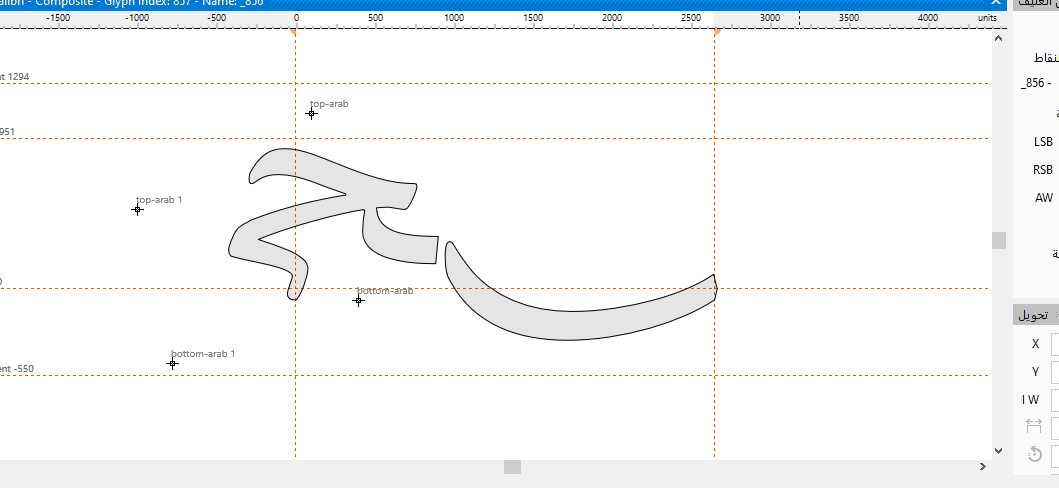The height and width of the screenshot is (488, 1059).
Task: Click the vertical scrollbar down arrow
Action: pos(998,450)
